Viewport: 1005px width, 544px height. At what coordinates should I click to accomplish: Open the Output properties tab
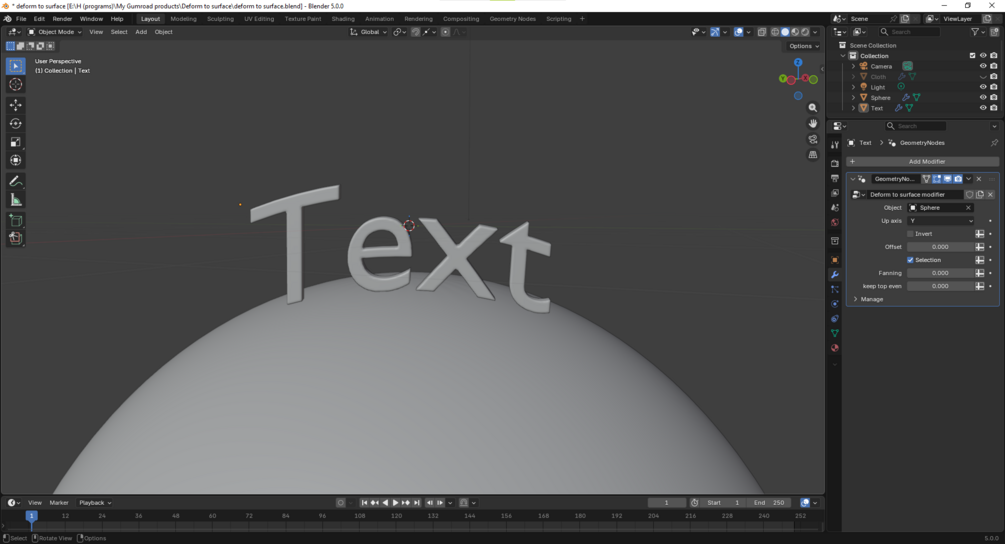coord(835,178)
